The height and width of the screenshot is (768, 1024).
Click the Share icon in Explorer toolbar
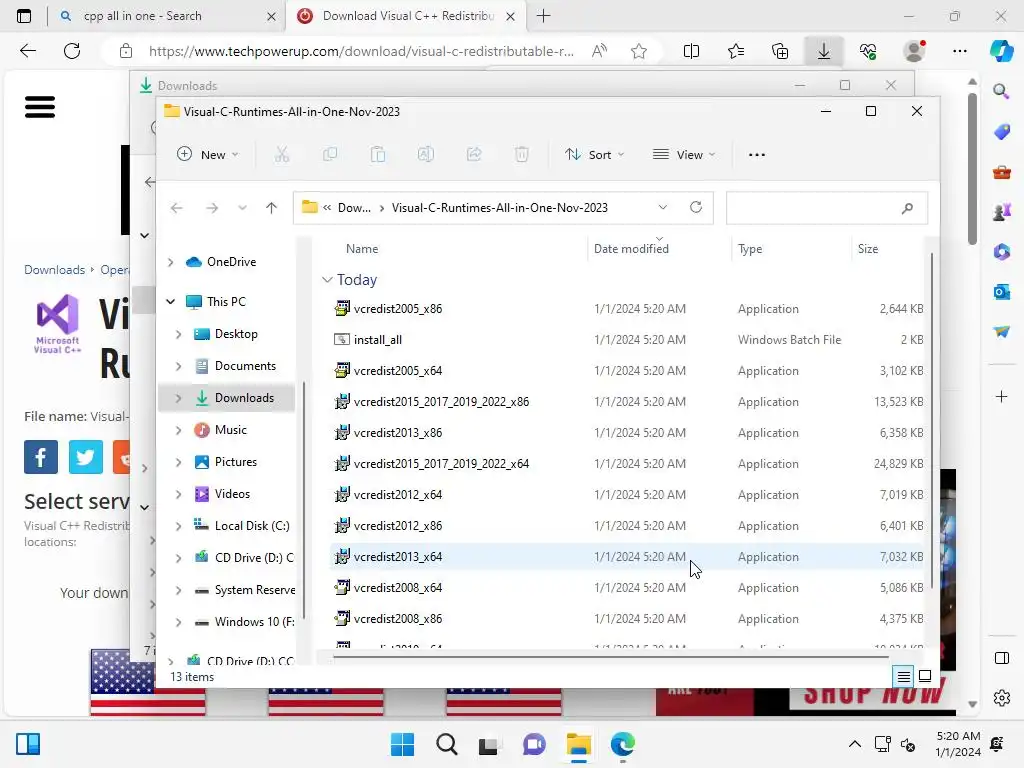pos(473,155)
